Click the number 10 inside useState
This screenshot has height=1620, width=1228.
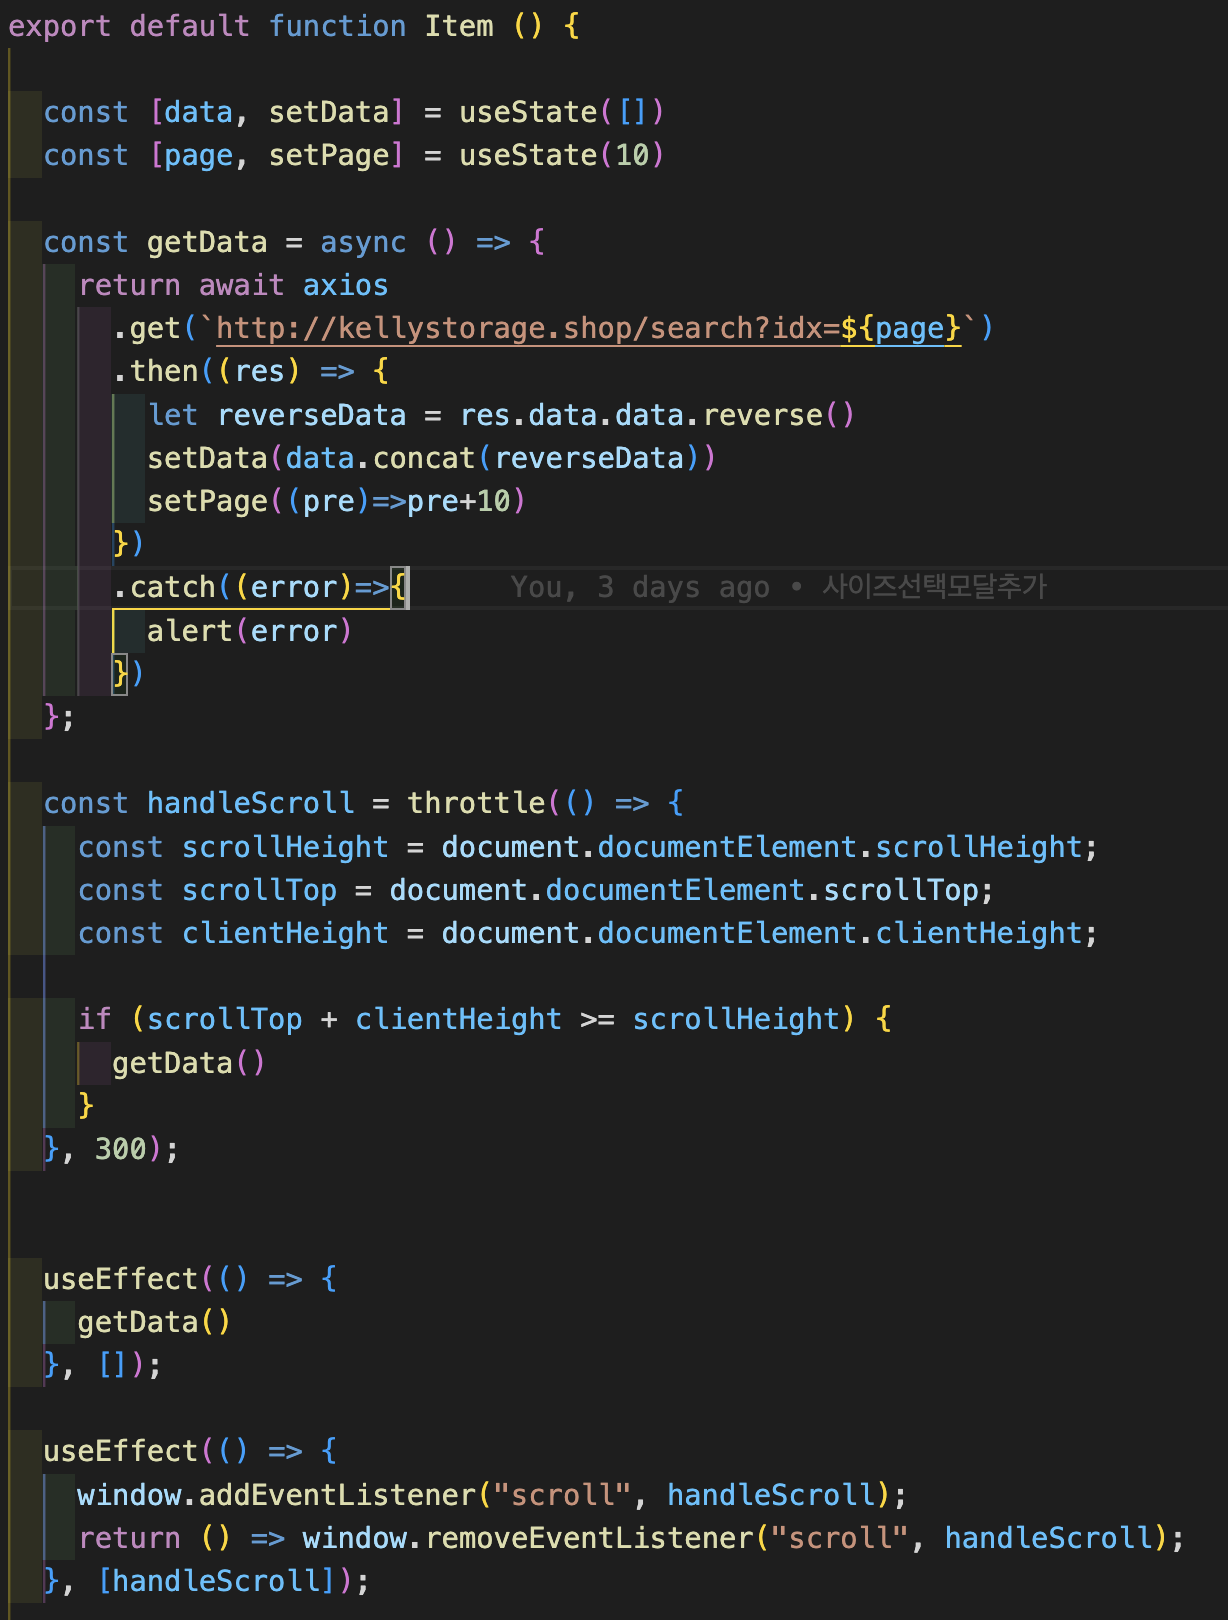[632, 155]
